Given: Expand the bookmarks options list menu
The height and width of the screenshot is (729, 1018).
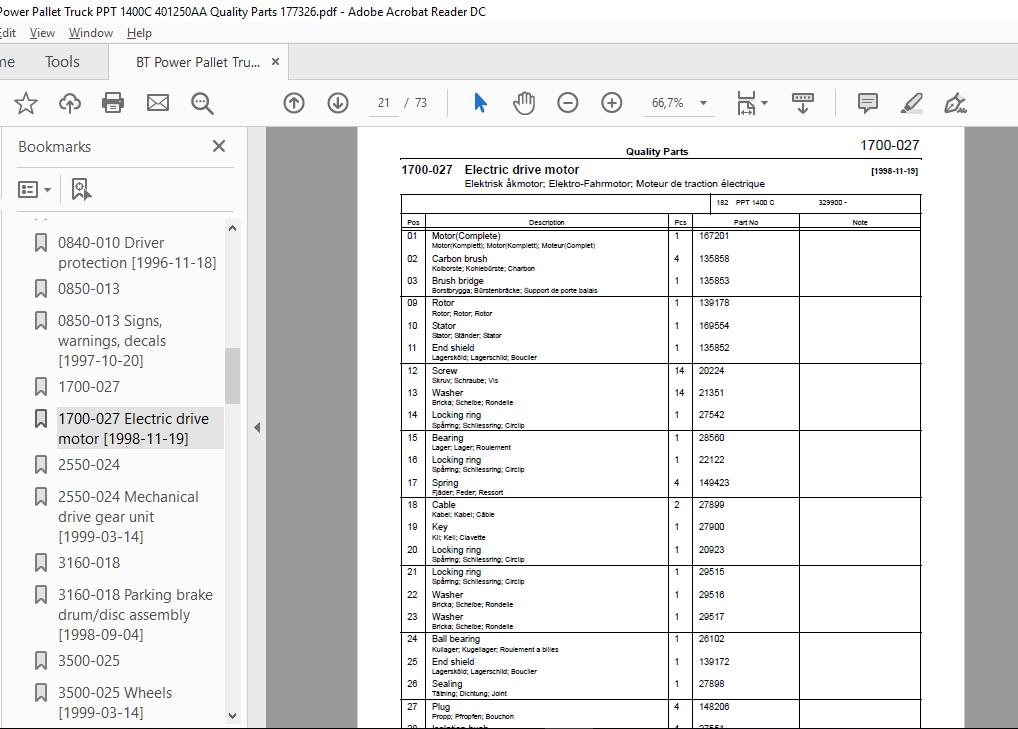Looking at the screenshot, I should (34, 190).
